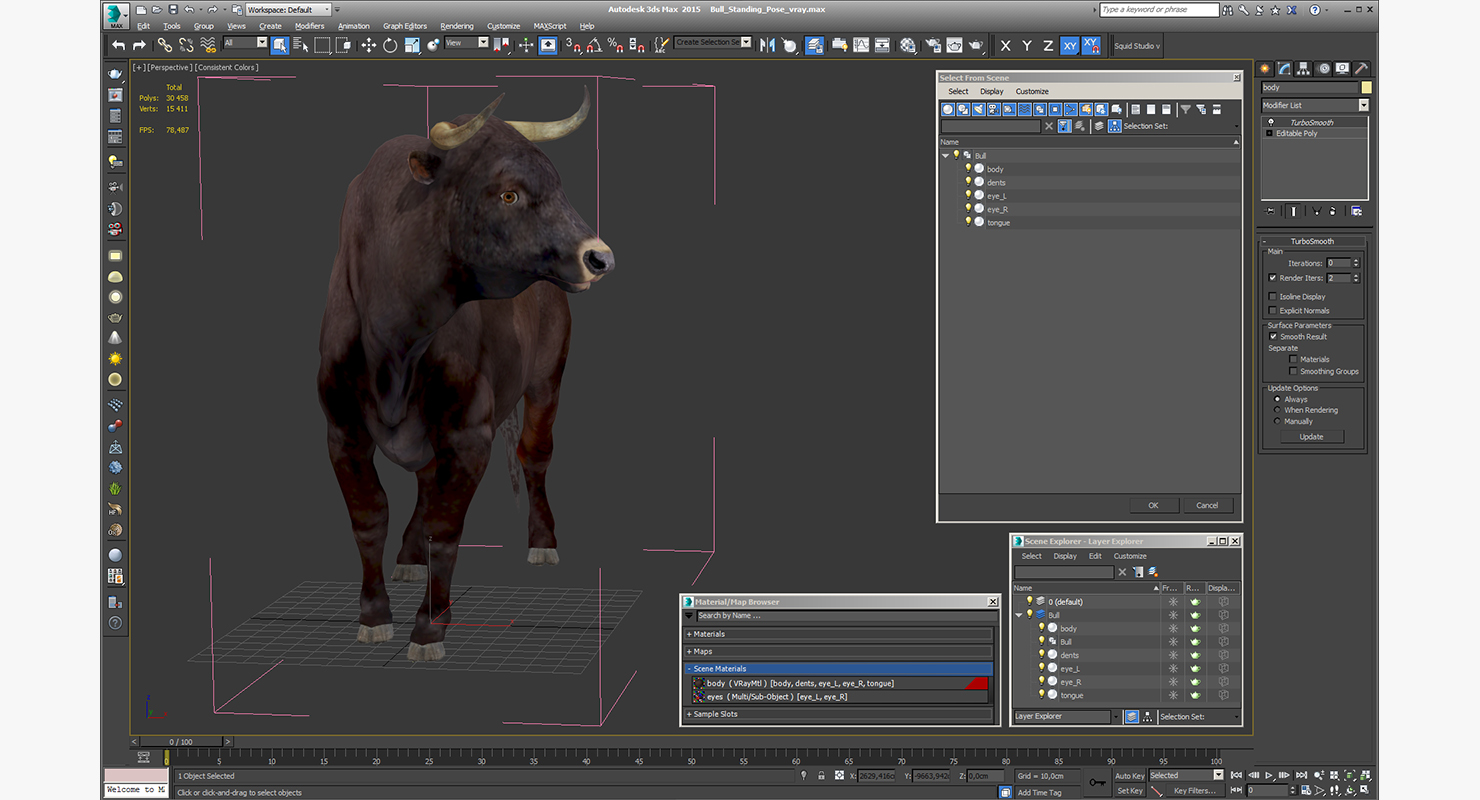This screenshot has width=1480, height=800.
Task: Select the When Rendering update option
Action: click(1277, 410)
